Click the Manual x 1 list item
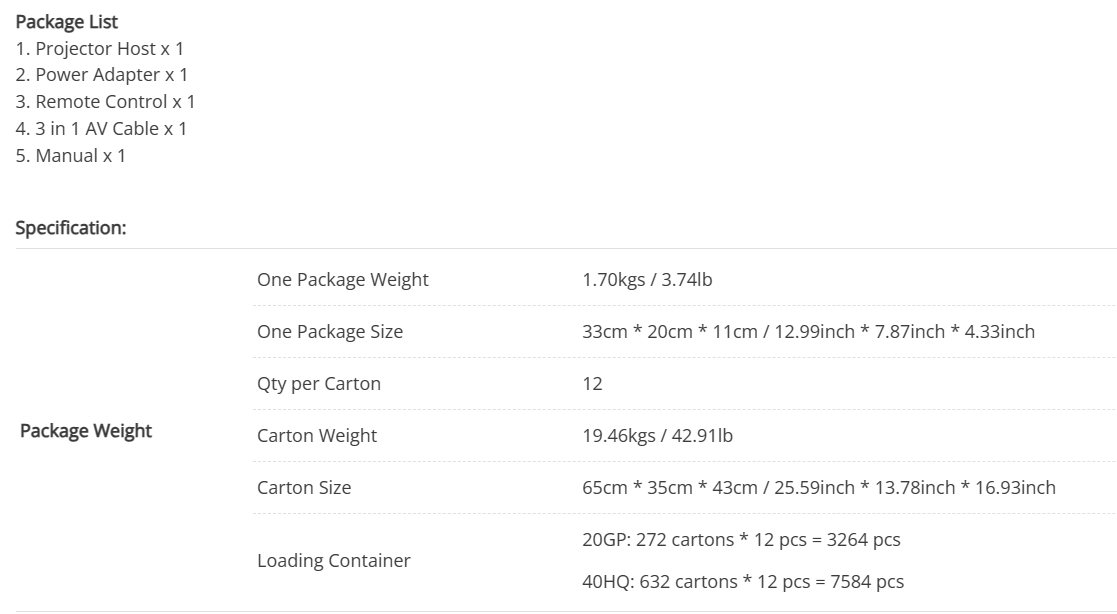Screen dimensions: 1117x614 click(71, 156)
